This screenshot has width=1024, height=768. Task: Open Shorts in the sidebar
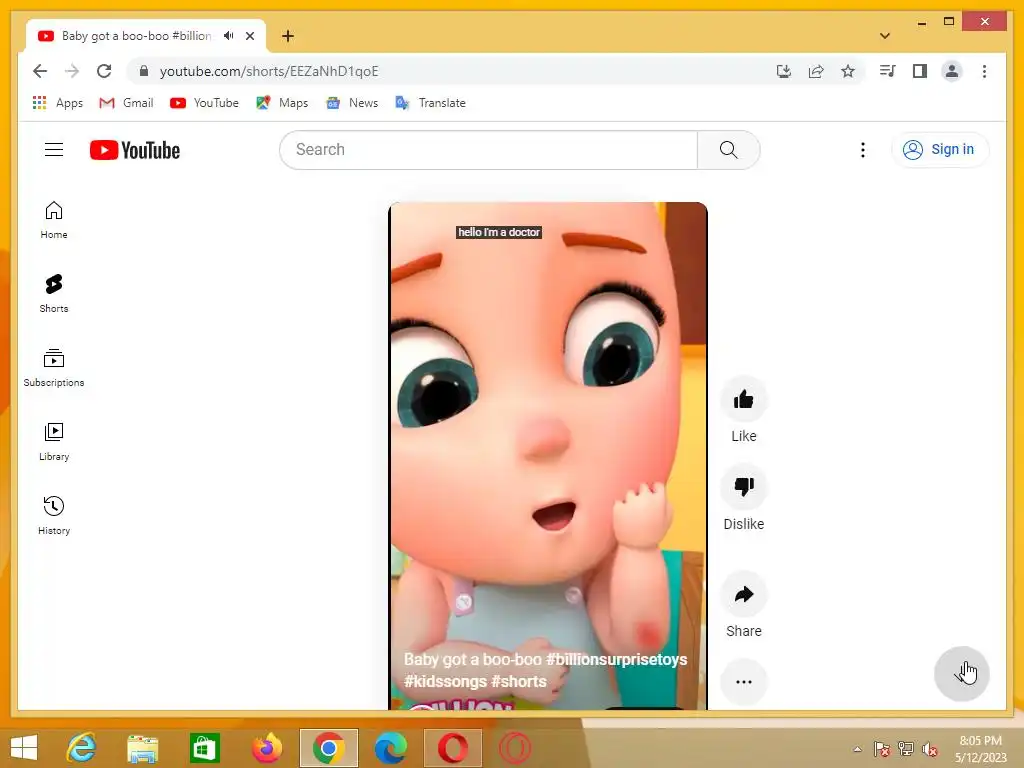point(54,294)
